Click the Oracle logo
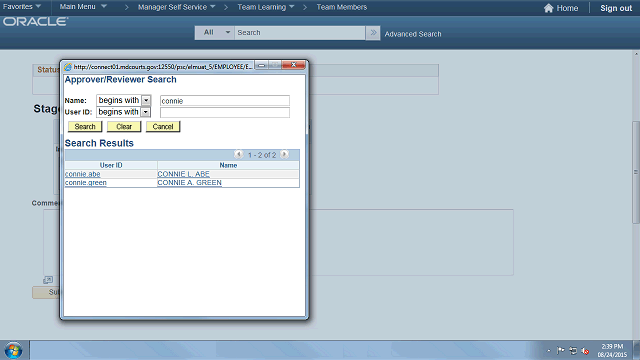This screenshot has height=360, width=640. pos(36,22)
